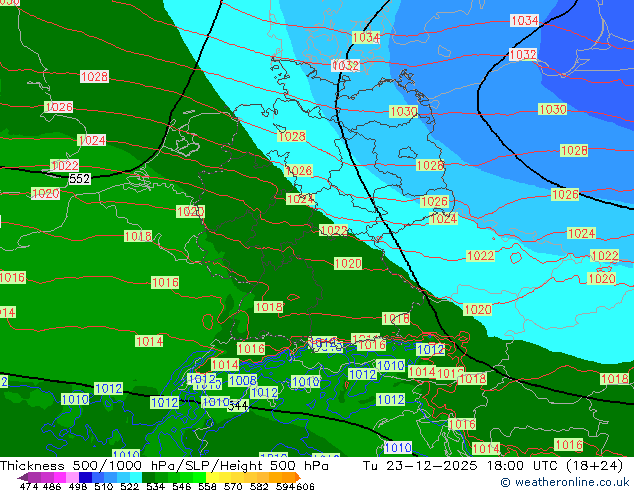Click the 552 height contour label

[79, 179]
